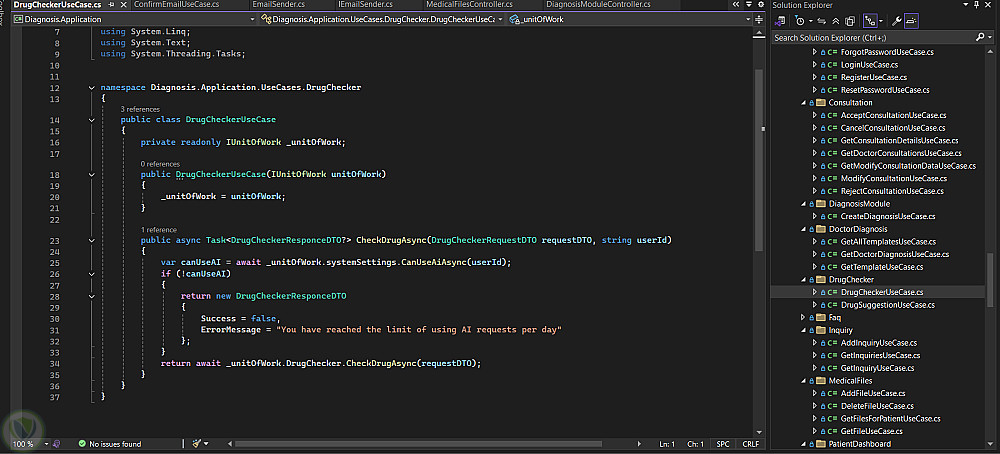Click CRLF line ending indicator
Viewport: 1000px width, 454px height.
click(x=750, y=443)
